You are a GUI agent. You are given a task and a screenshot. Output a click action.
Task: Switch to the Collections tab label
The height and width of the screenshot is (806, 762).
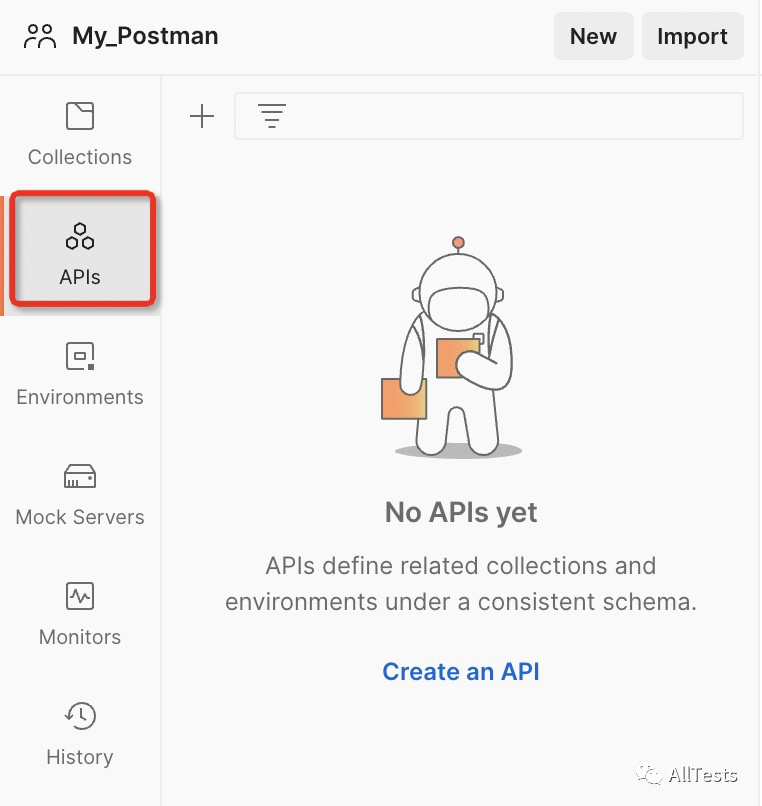(x=80, y=157)
